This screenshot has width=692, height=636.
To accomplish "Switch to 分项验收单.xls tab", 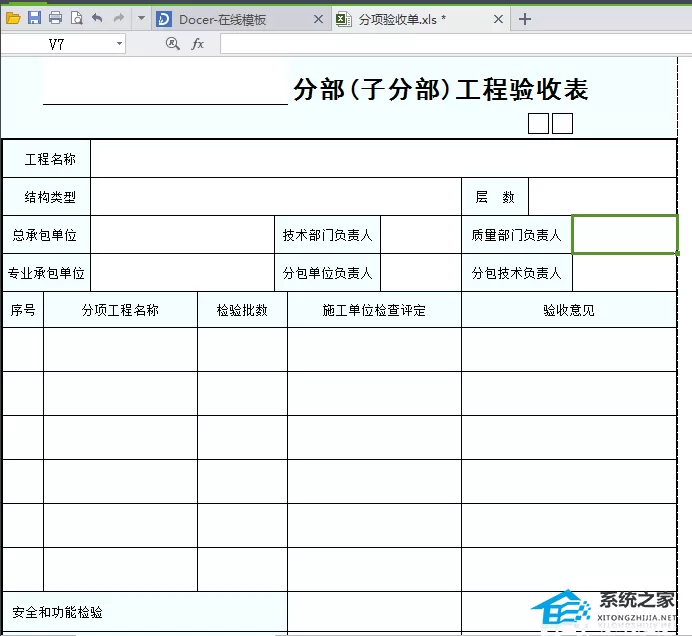I will coord(420,19).
